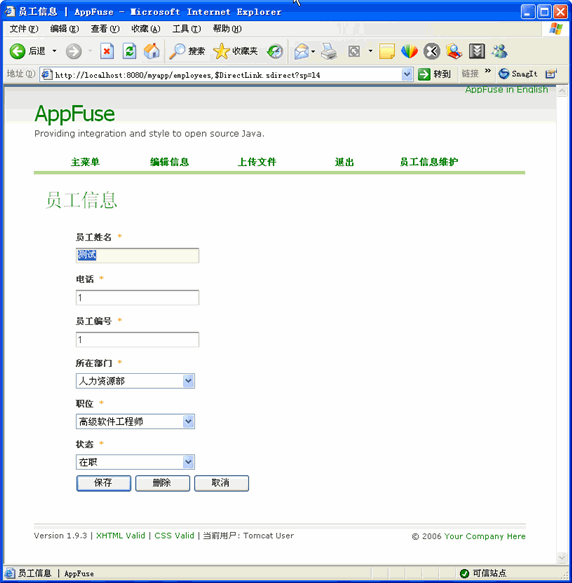The image size is (572, 583).
Task: Open the 帮助 (Help) menu
Action: (x=227, y=29)
